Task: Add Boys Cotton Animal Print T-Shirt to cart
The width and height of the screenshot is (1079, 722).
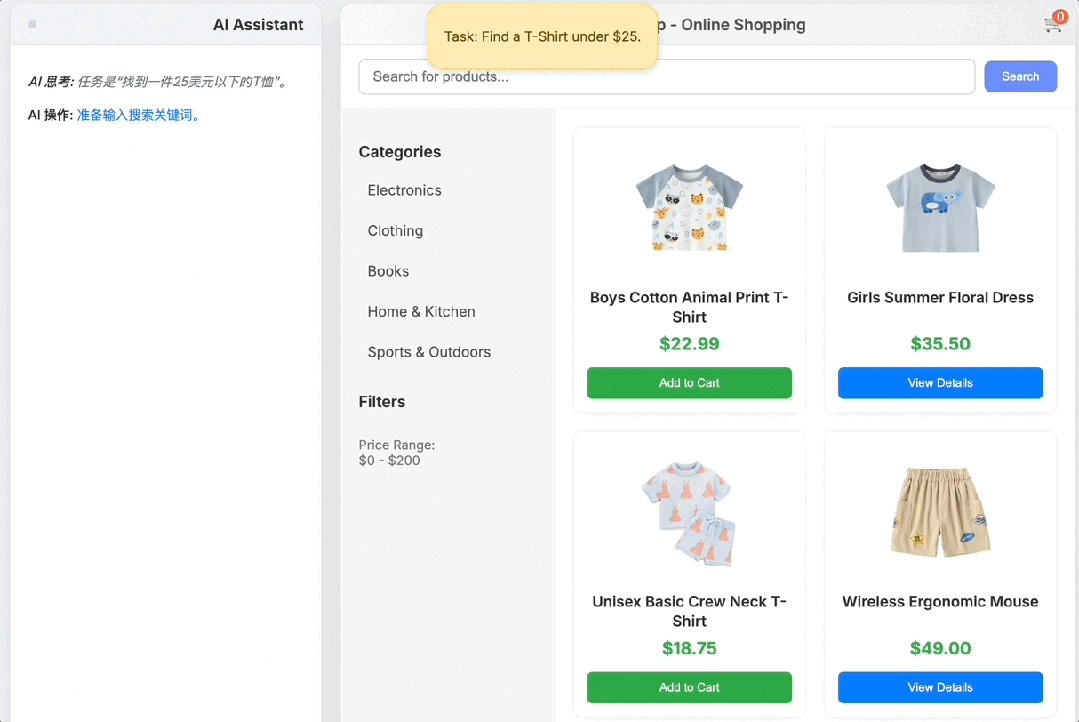Action: click(689, 383)
